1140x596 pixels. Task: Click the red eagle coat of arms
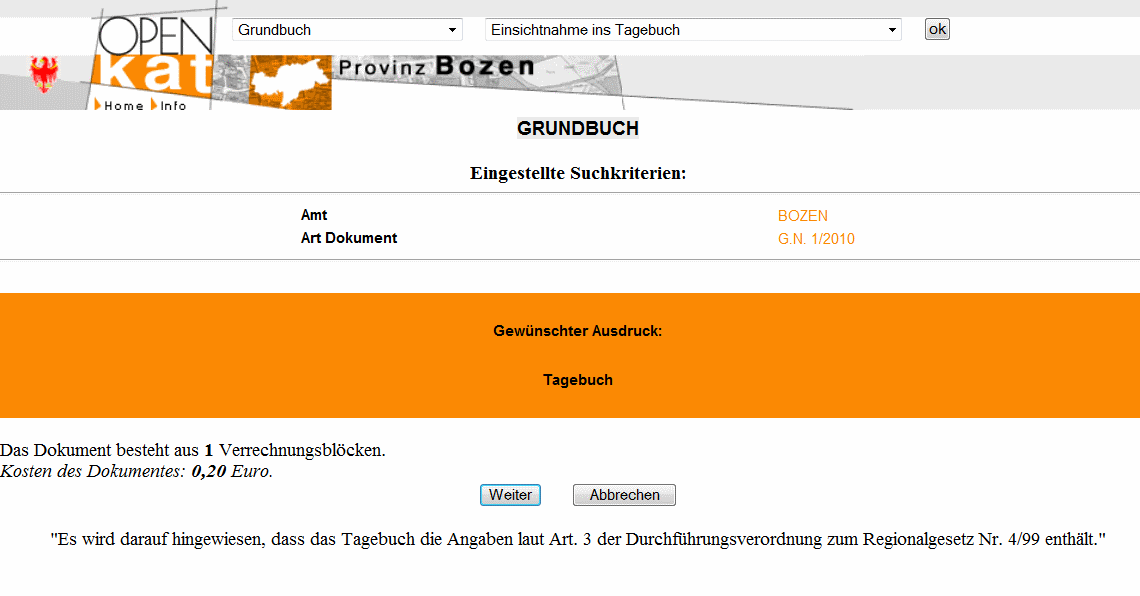click(x=44, y=74)
